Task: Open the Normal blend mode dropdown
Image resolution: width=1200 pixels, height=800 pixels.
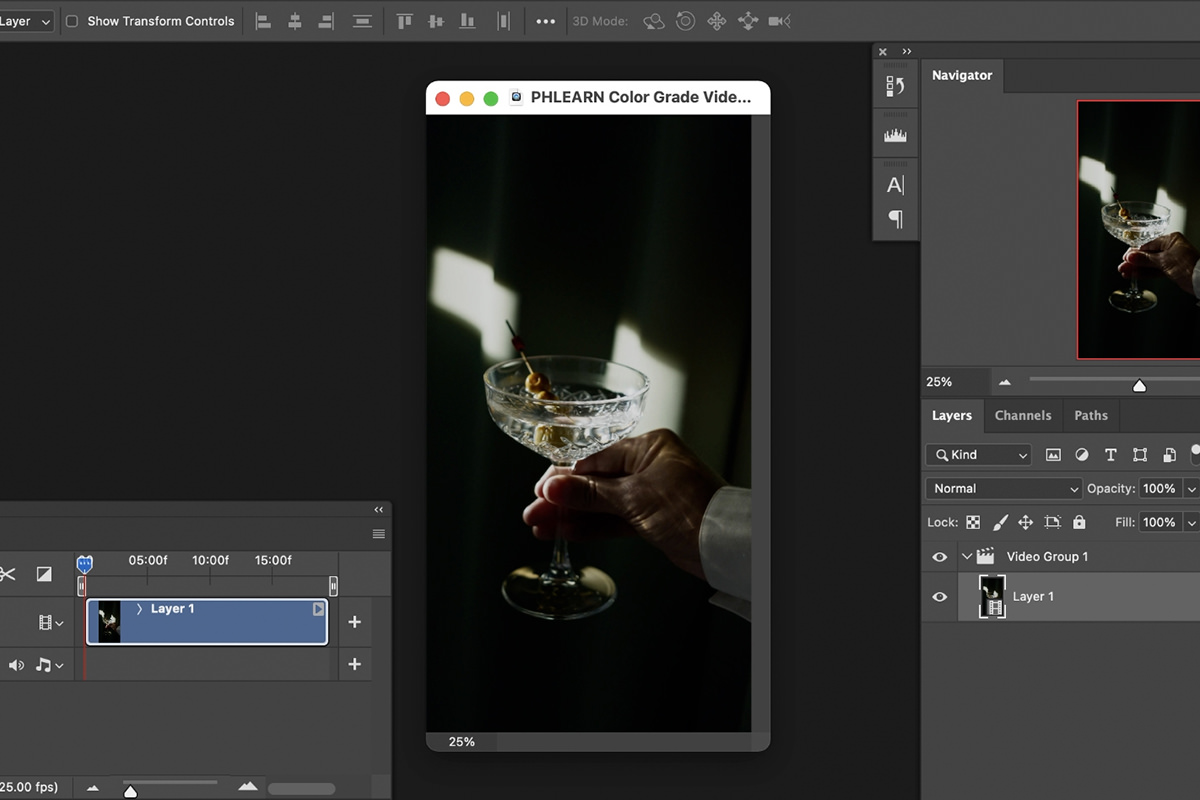Action: (x=1002, y=488)
